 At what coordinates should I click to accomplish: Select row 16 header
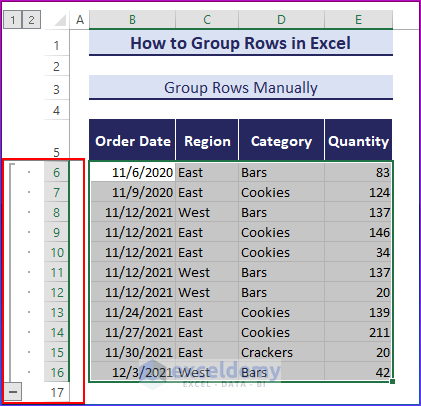tap(56, 372)
